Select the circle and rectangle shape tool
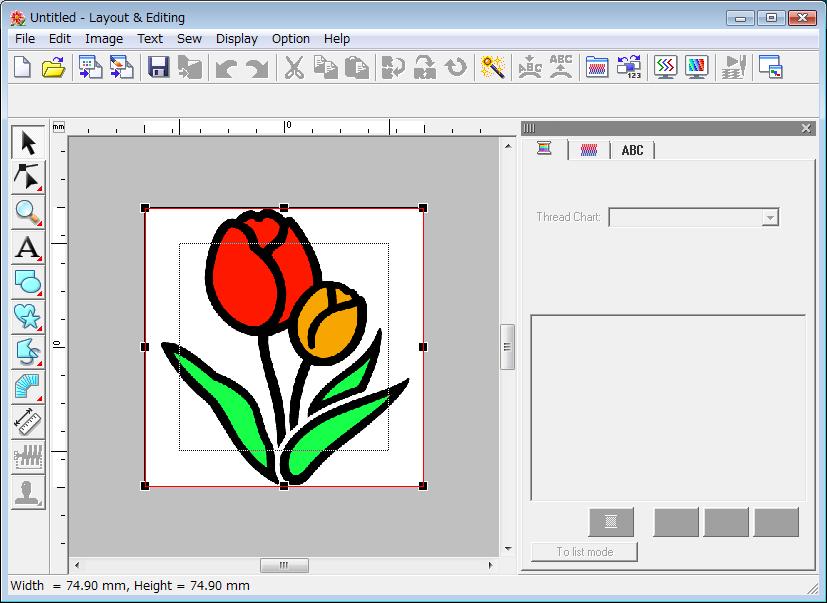Screen dimensions: 827x603 point(28,282)
